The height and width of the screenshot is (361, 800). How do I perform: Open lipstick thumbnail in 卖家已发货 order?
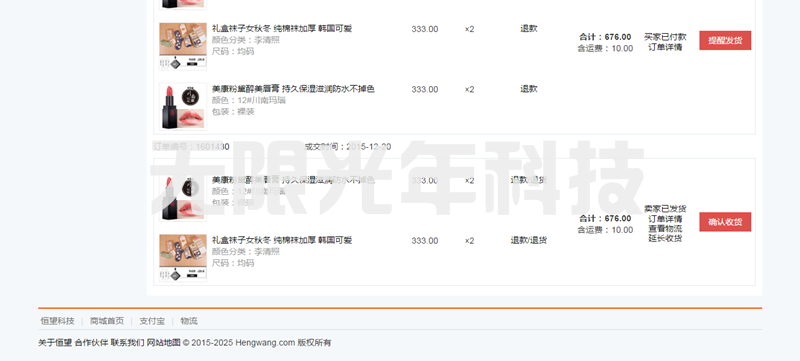[183, 197]
